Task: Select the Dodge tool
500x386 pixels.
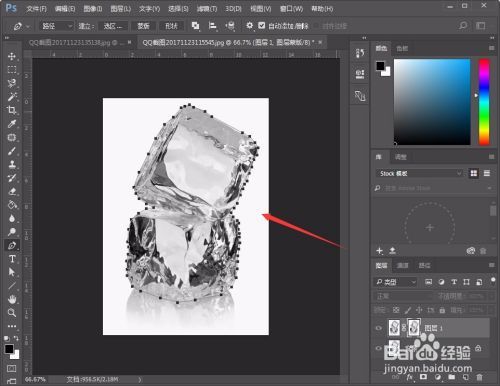Action: [x=12, y=232]
